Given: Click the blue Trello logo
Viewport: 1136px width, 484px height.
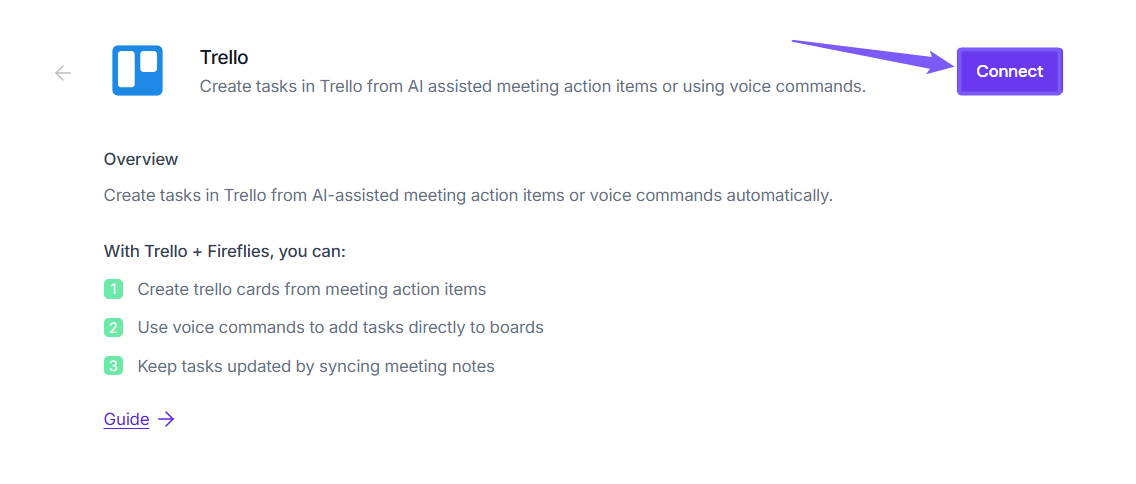Looking at the screenshot, I should click(137, 71).
